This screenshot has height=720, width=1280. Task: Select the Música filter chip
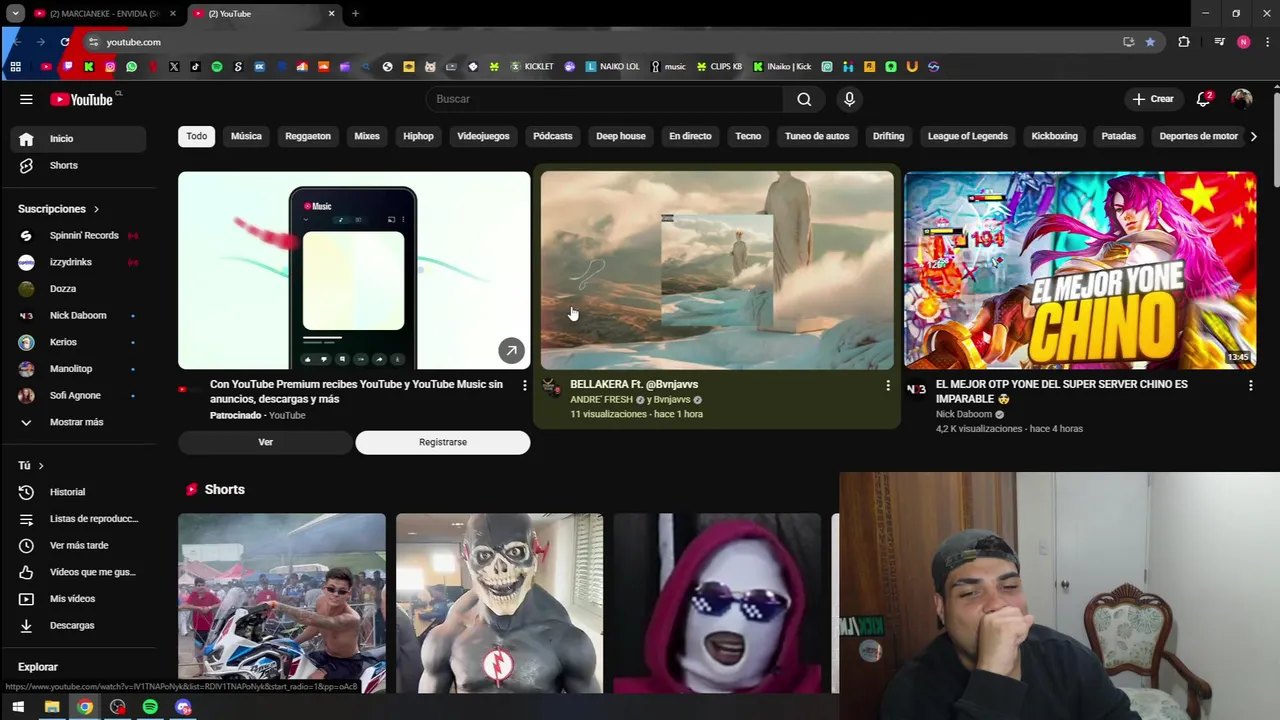tap(246, 136)
